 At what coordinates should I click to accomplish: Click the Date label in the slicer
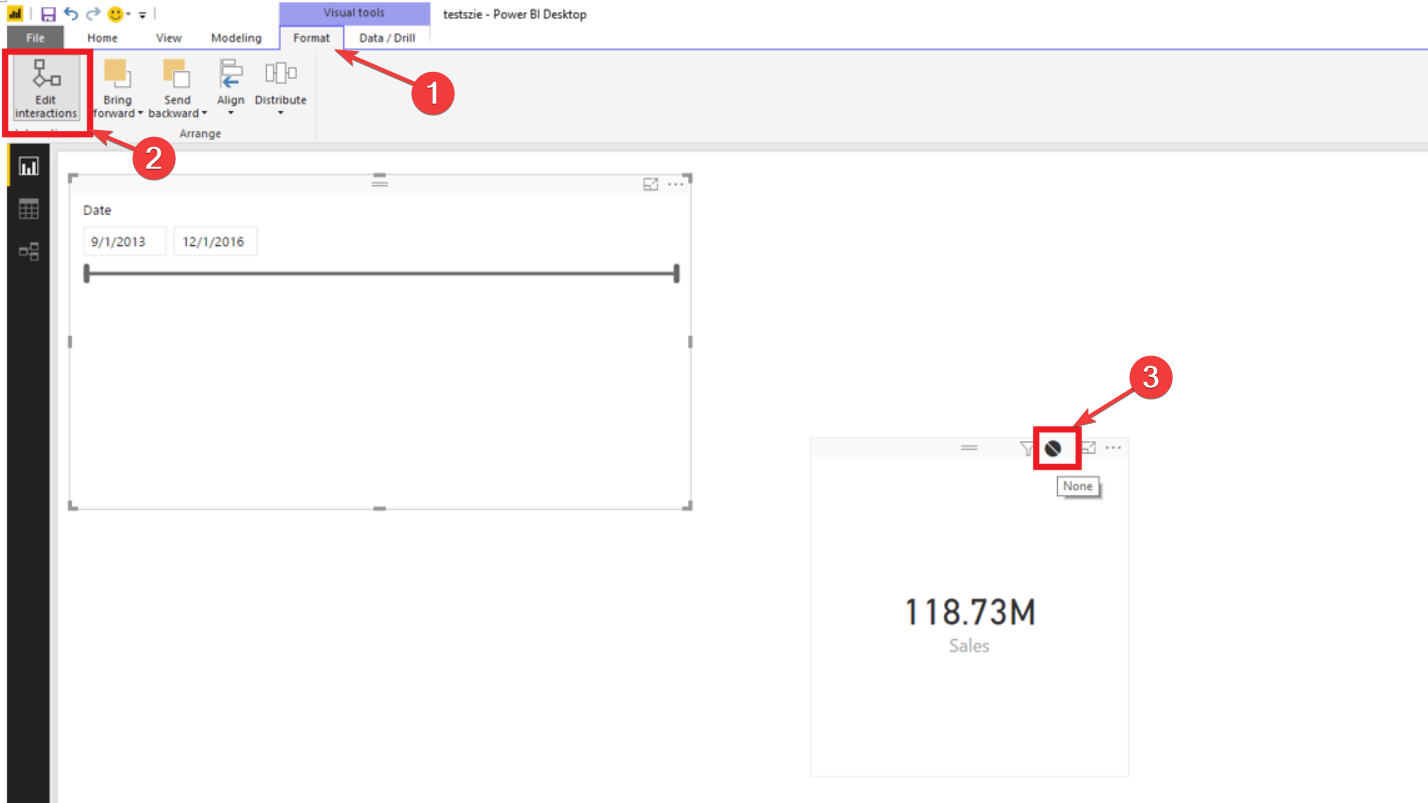(97, 210)
